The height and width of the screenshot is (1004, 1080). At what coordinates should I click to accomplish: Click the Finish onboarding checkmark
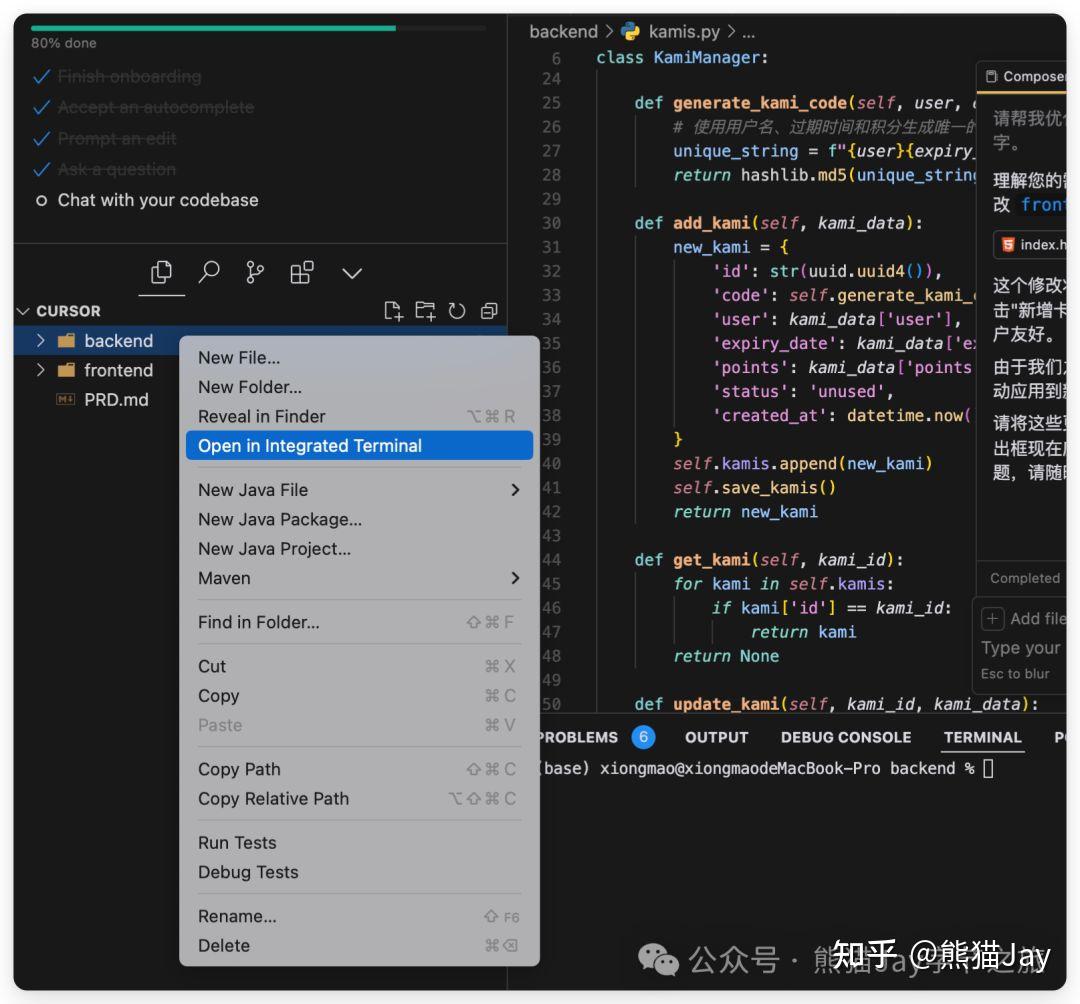tap(42, 77)
